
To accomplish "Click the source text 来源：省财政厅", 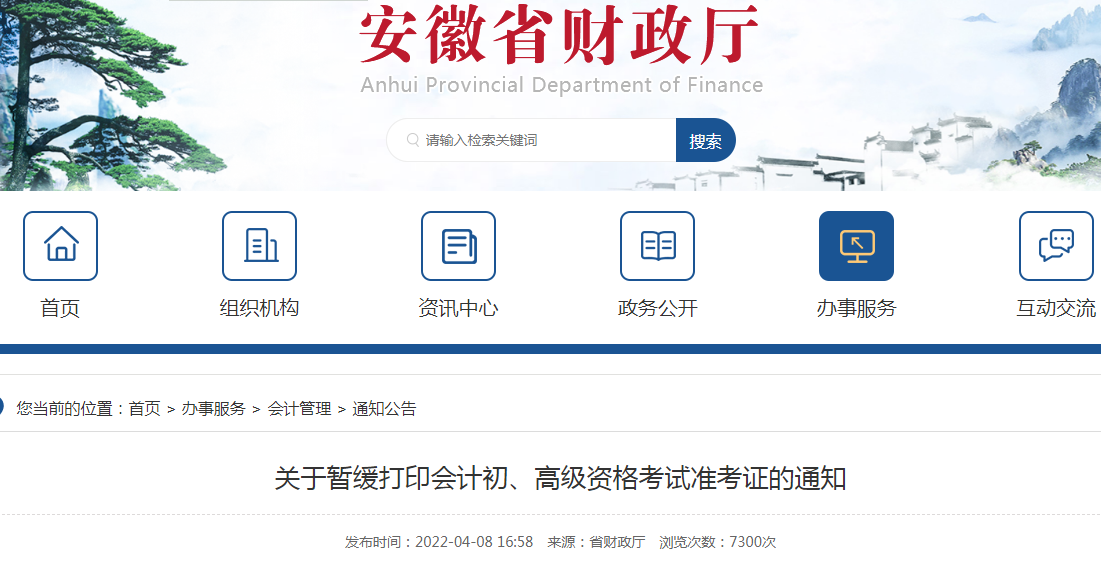I will click(596, 542).
